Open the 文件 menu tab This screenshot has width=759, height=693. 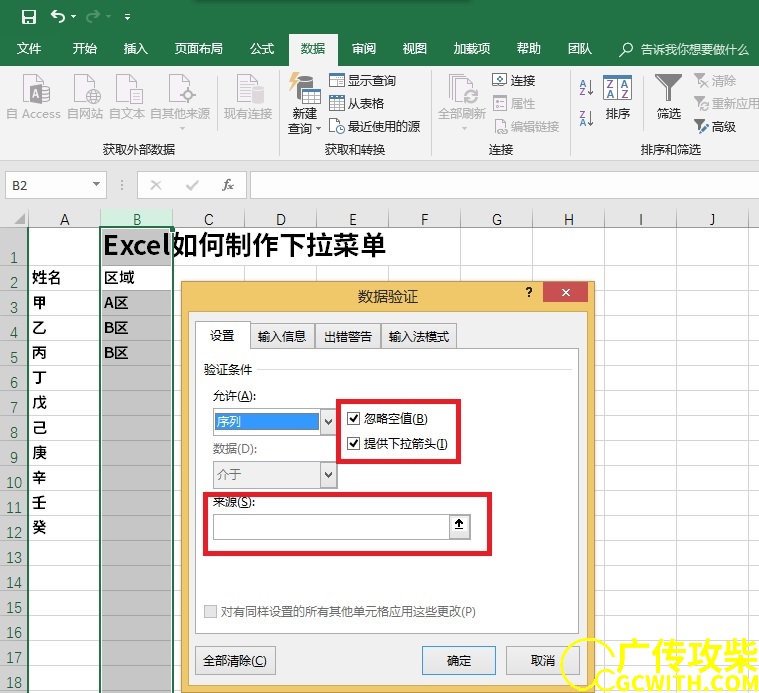coord(29,49)
